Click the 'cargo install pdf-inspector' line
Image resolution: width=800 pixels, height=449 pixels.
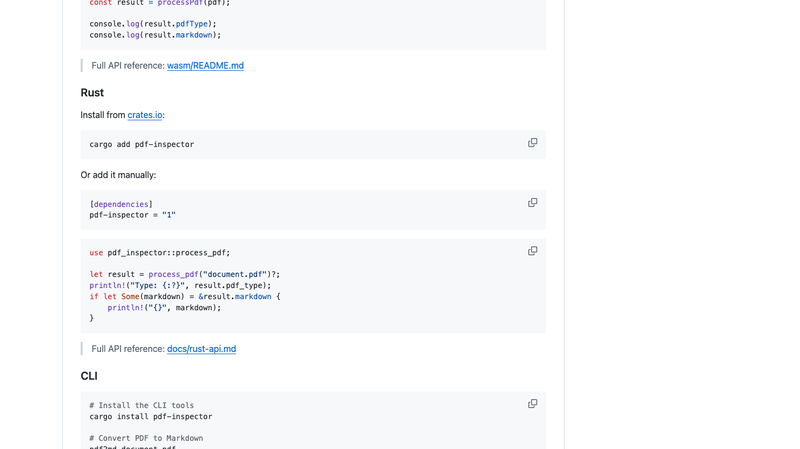point(151,417)
